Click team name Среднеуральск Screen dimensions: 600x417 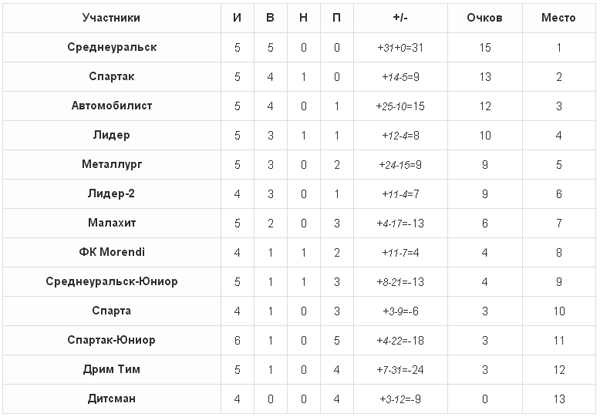[112, 47]
